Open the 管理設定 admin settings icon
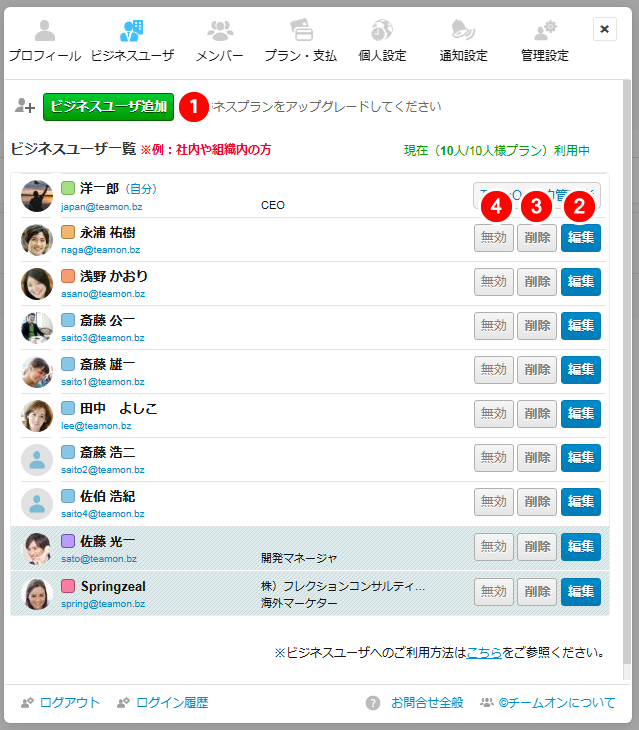Image resolution: width=639 pixels, height=730 pixels. [545, 32]
